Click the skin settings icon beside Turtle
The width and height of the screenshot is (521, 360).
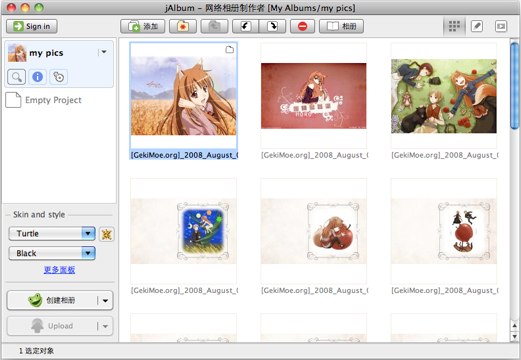point(107,234)
